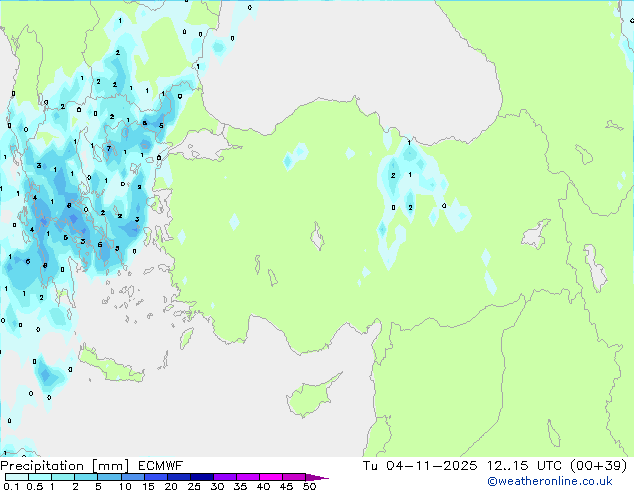
Task: Click the legend label 25
Action: [x=194, y=486]
